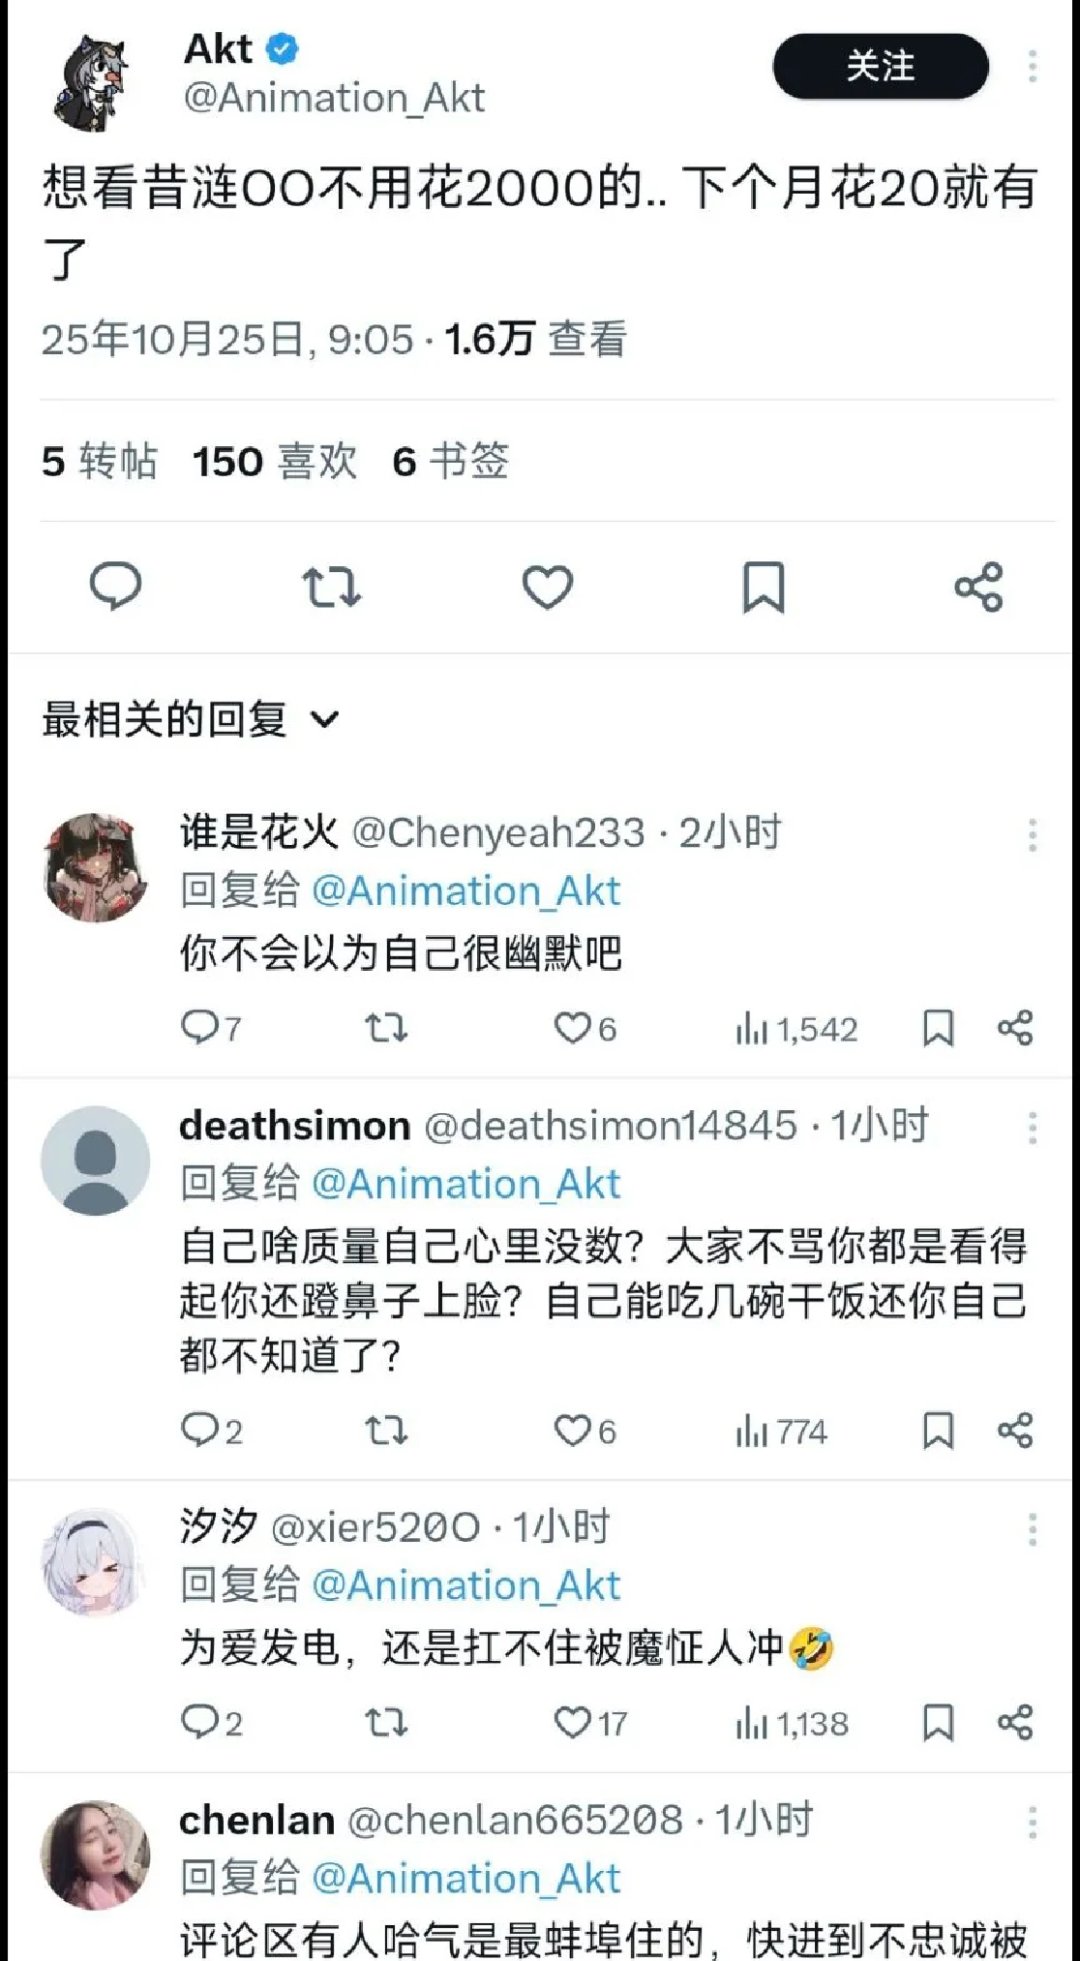Follow Akt with the 关注 button
The image size is (1080, 1961).
(881, 66)
